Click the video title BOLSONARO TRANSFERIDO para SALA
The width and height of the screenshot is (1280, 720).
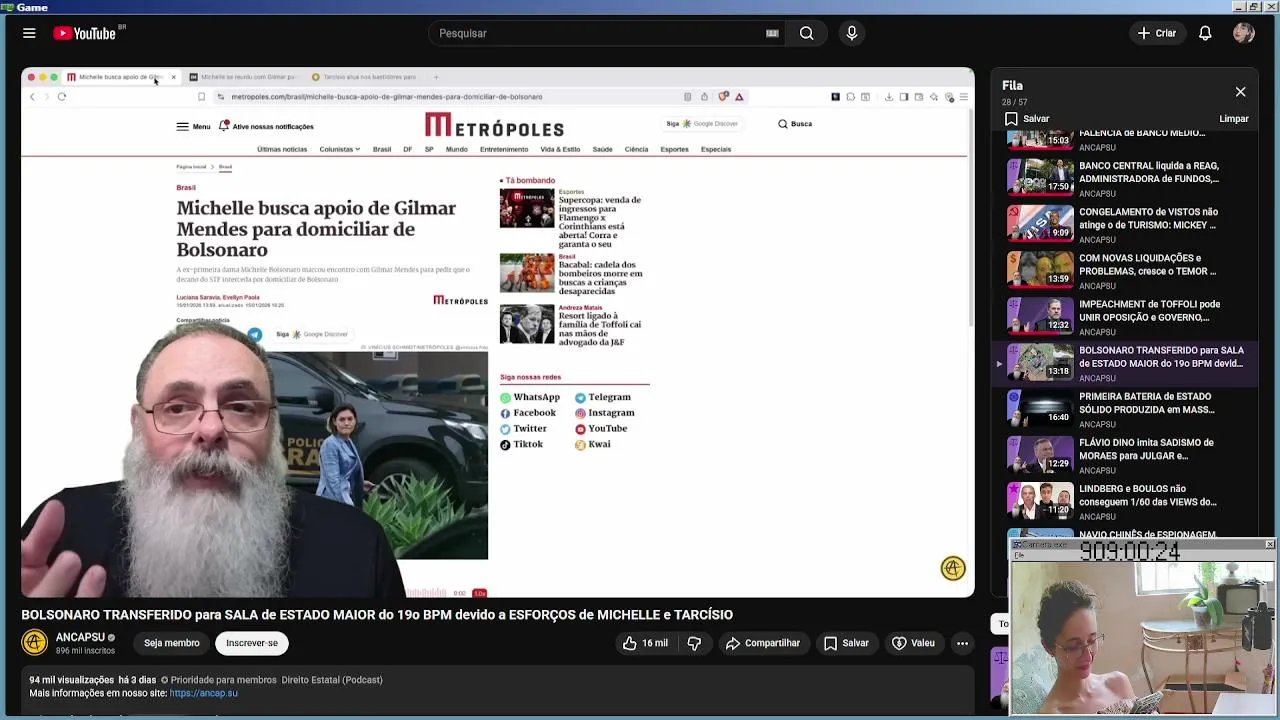pyautogui.click(x=377, y=615)
